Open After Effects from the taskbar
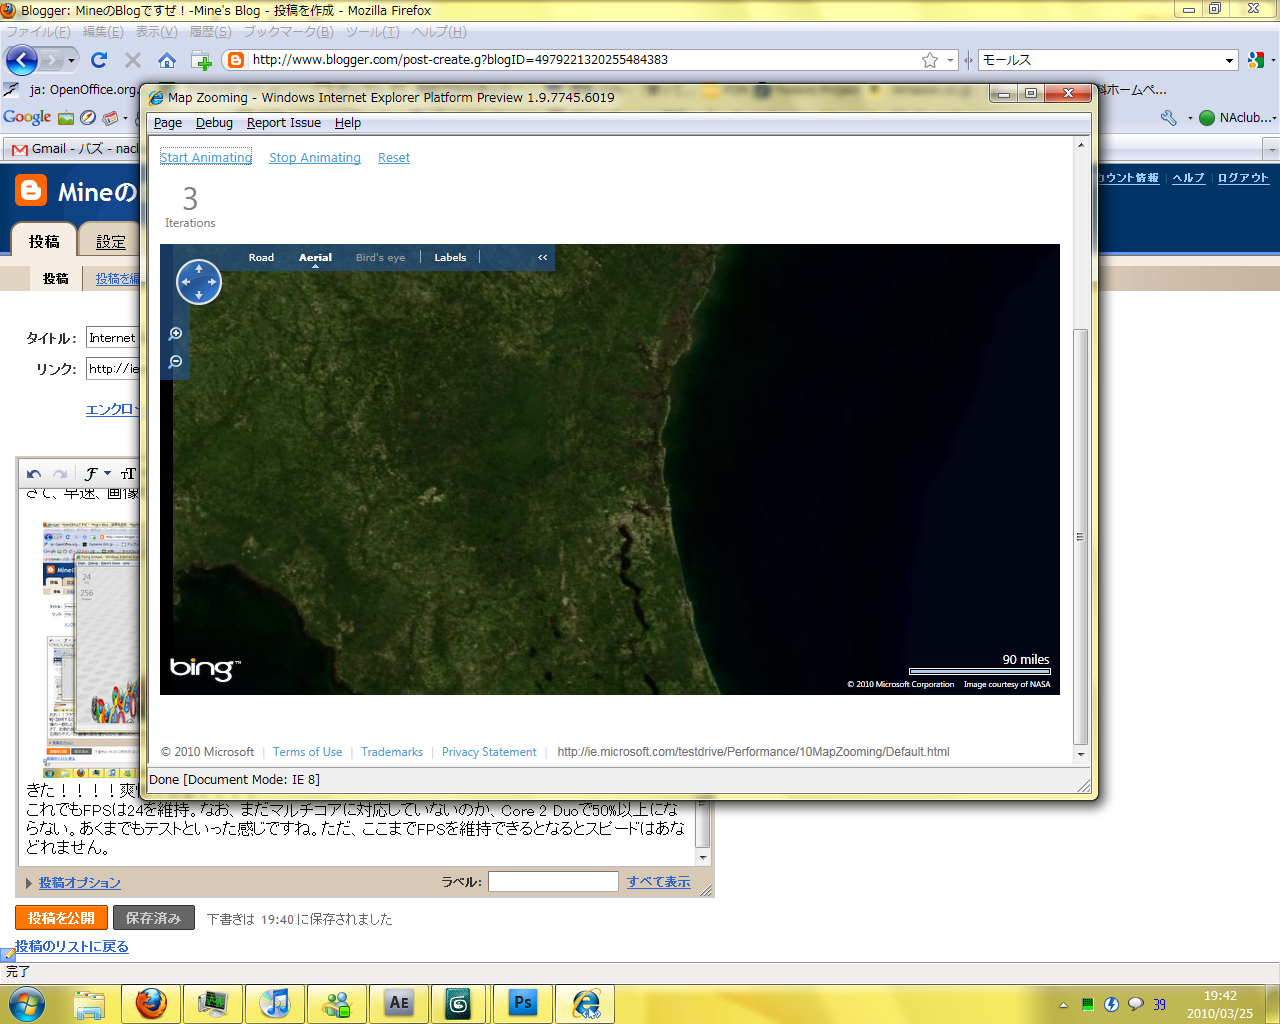 pos(399,1003)
